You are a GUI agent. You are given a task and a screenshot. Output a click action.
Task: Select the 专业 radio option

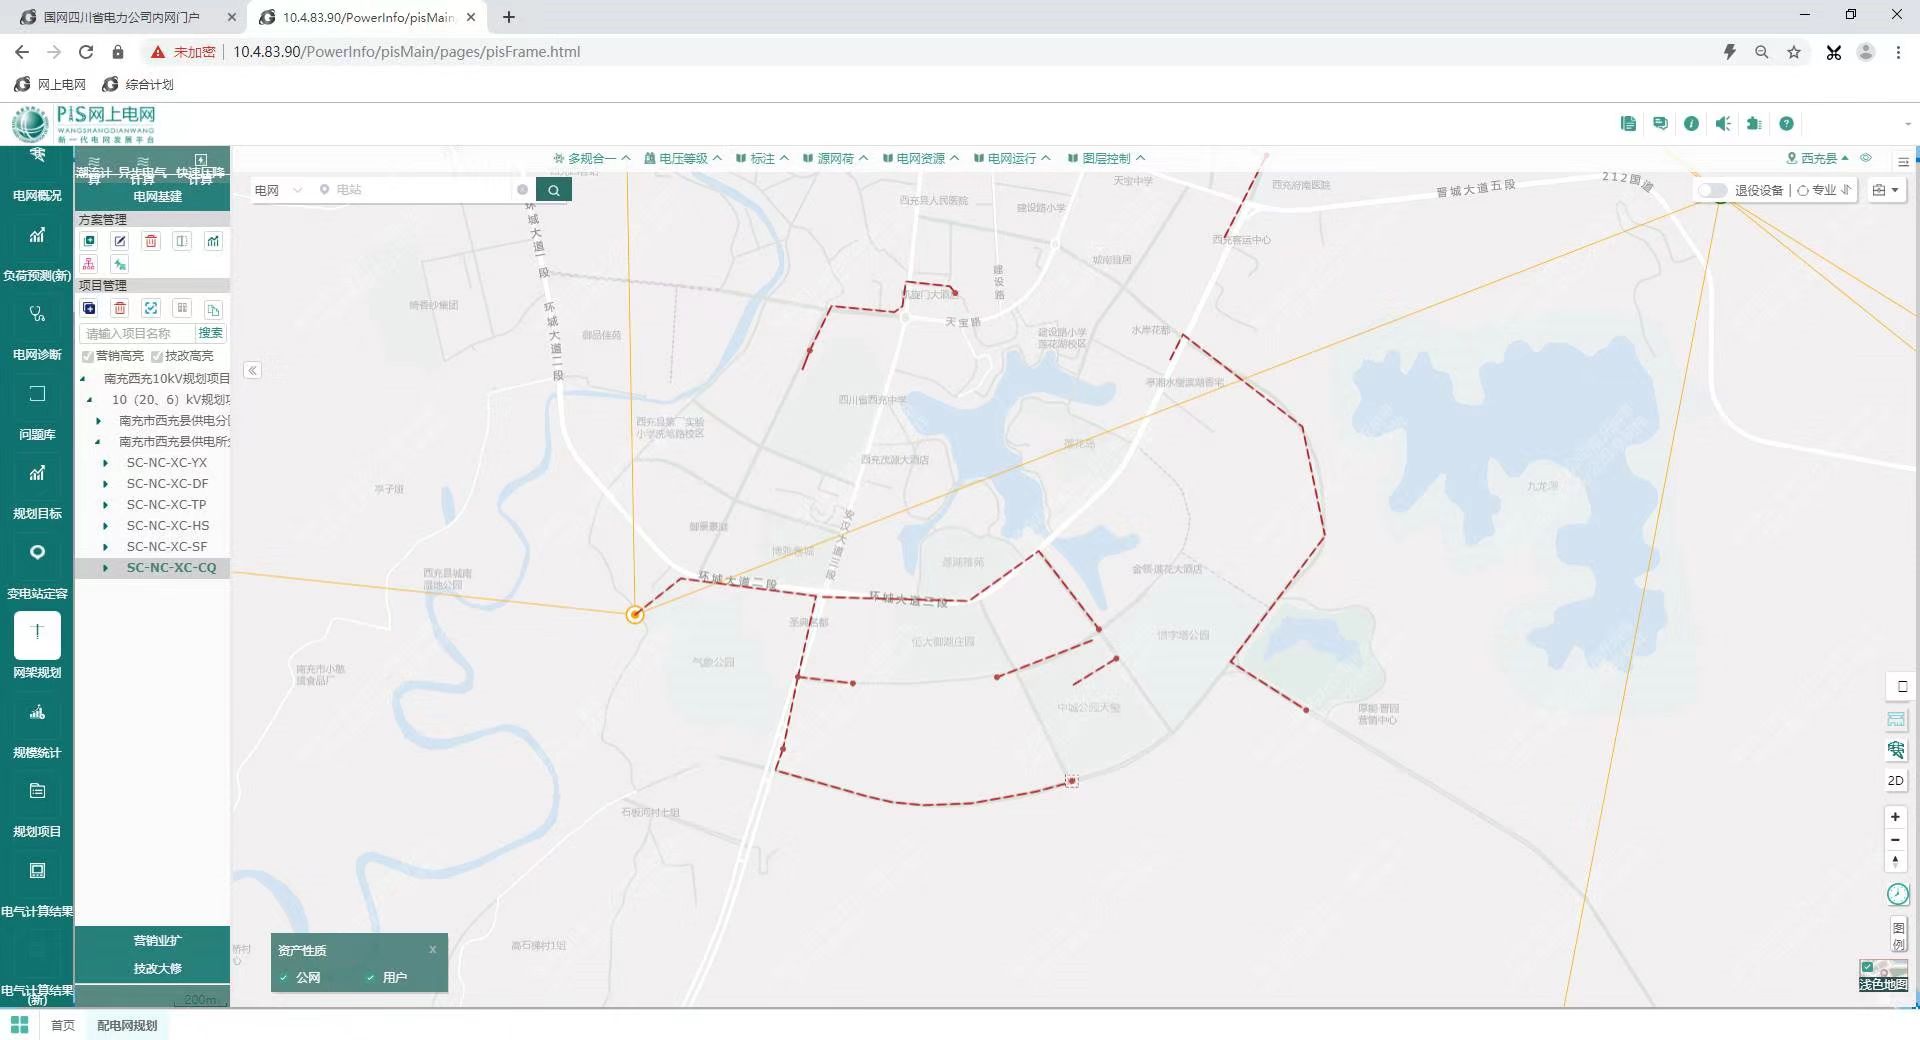tap(1803, 190)
